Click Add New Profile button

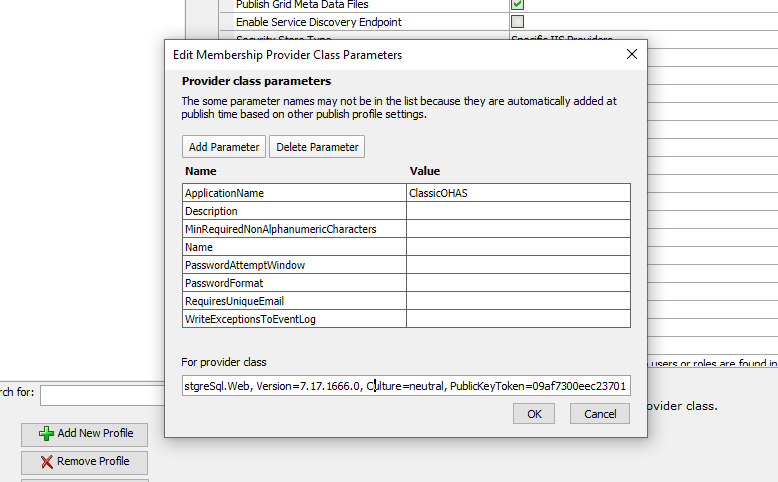pyautogui.click(x=84, y=434)
